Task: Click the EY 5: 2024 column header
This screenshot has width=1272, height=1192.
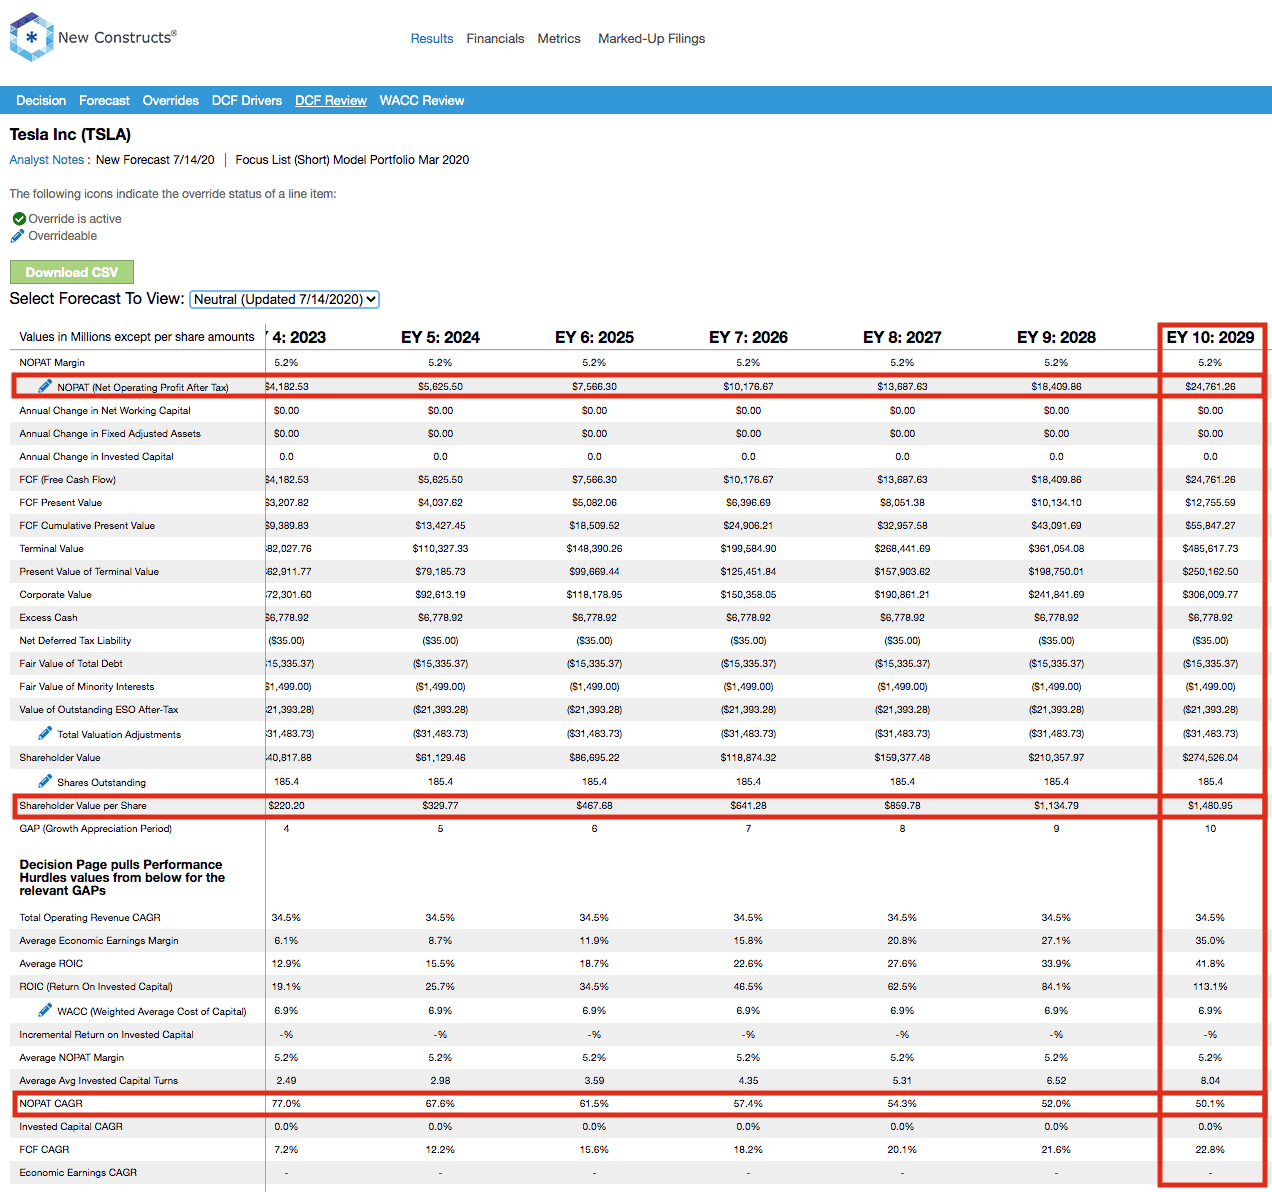Action: [x=440, y=337]
